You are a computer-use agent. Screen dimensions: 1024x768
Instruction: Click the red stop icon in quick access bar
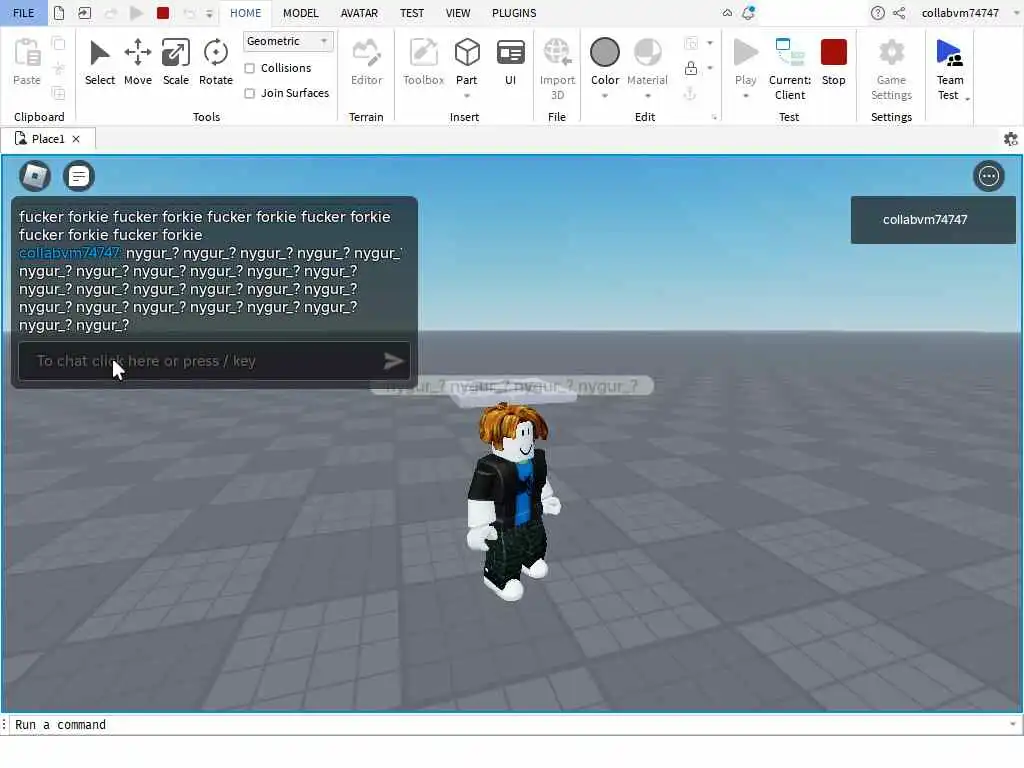(x=163, y=13)
